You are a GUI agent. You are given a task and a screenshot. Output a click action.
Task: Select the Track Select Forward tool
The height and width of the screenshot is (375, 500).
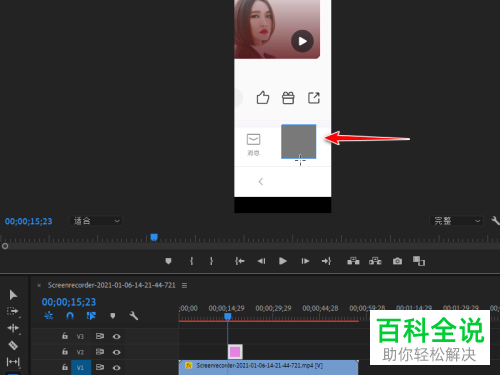(13, 311)
